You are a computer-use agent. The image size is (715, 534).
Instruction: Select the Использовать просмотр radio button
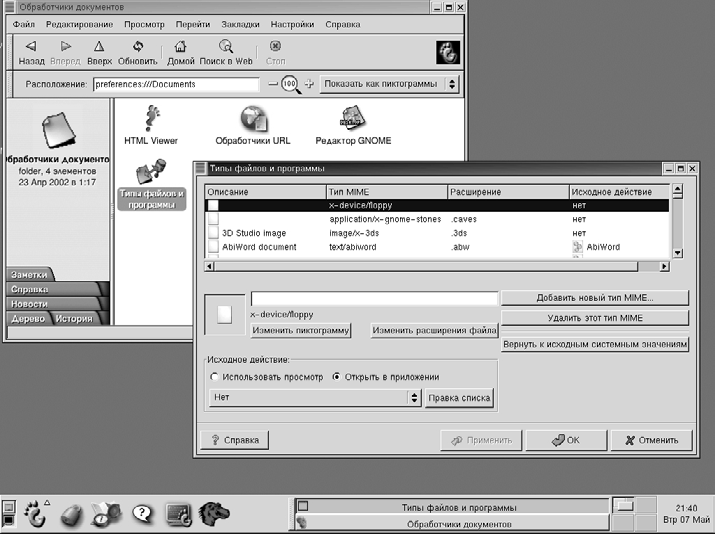pos(215,377)
